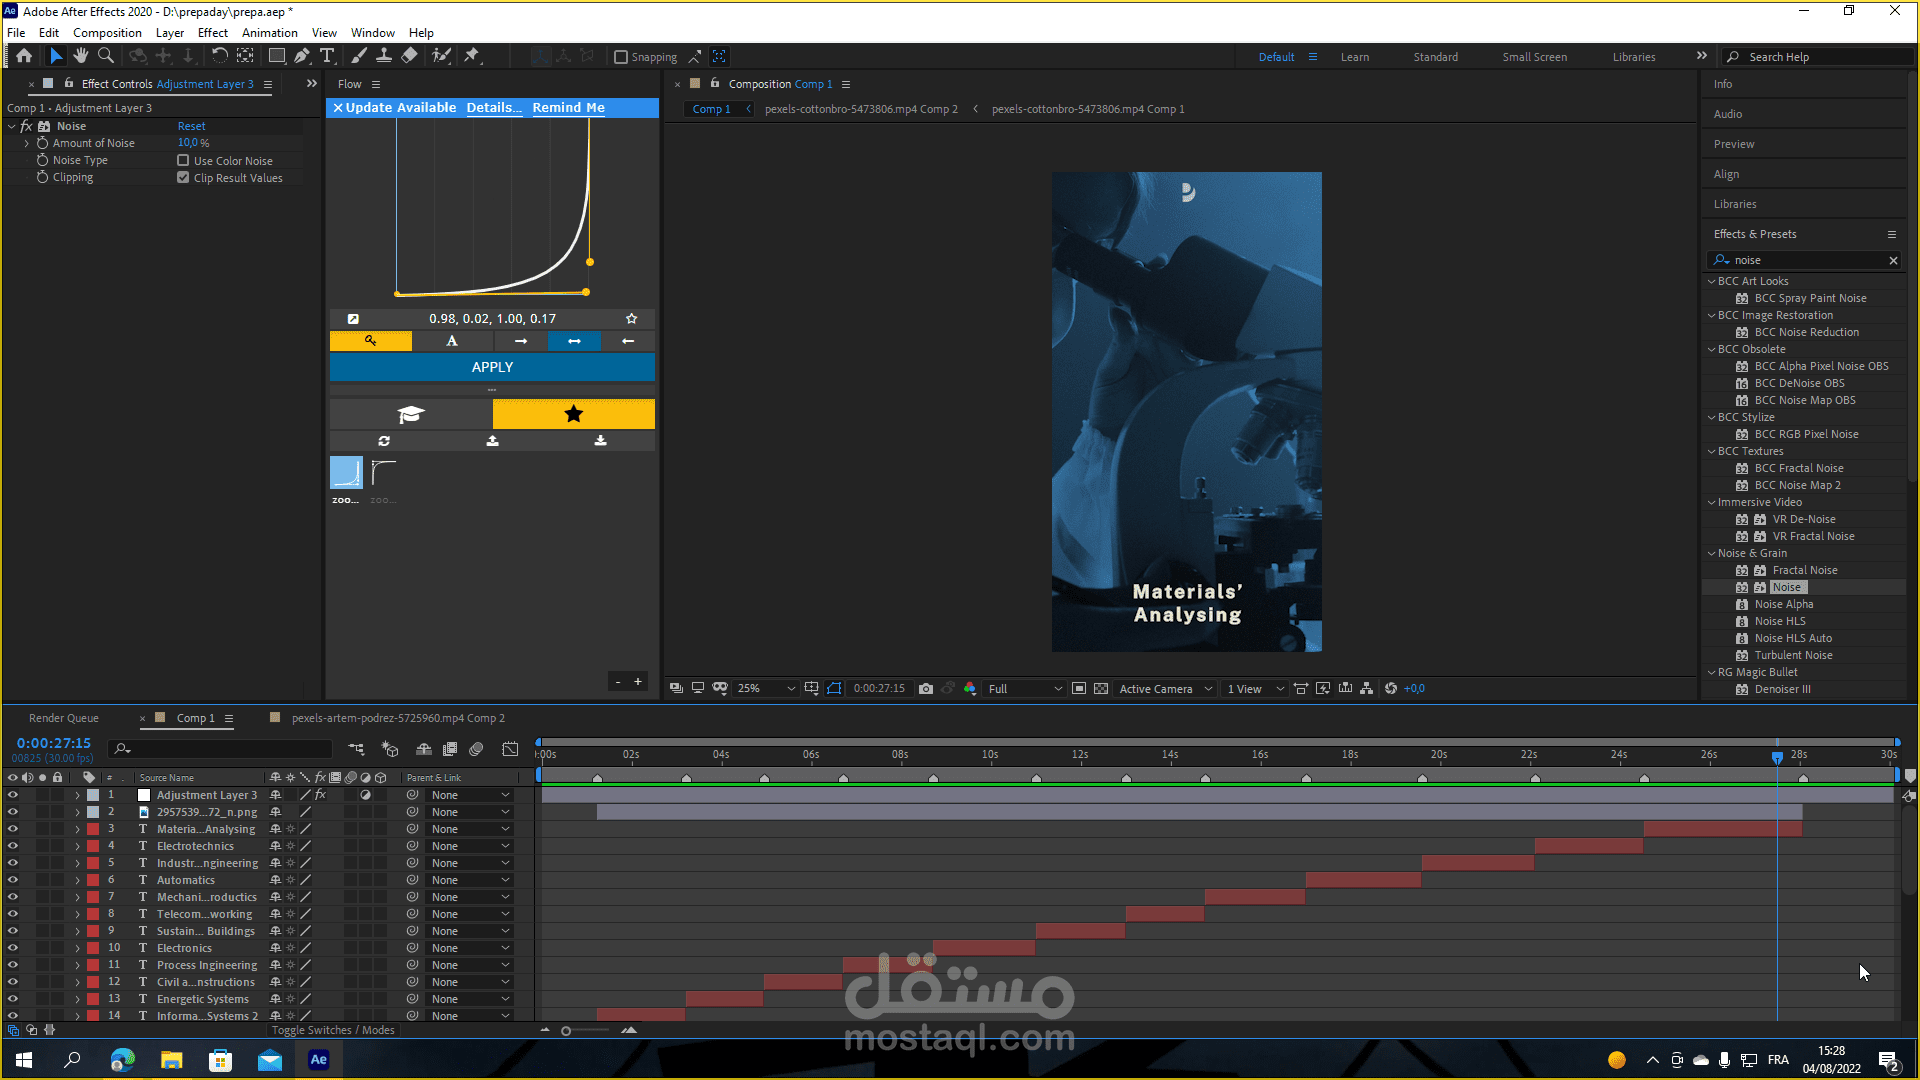Click the Take Snapshot camera icon

pyautogui.click(x=926, y=688)
